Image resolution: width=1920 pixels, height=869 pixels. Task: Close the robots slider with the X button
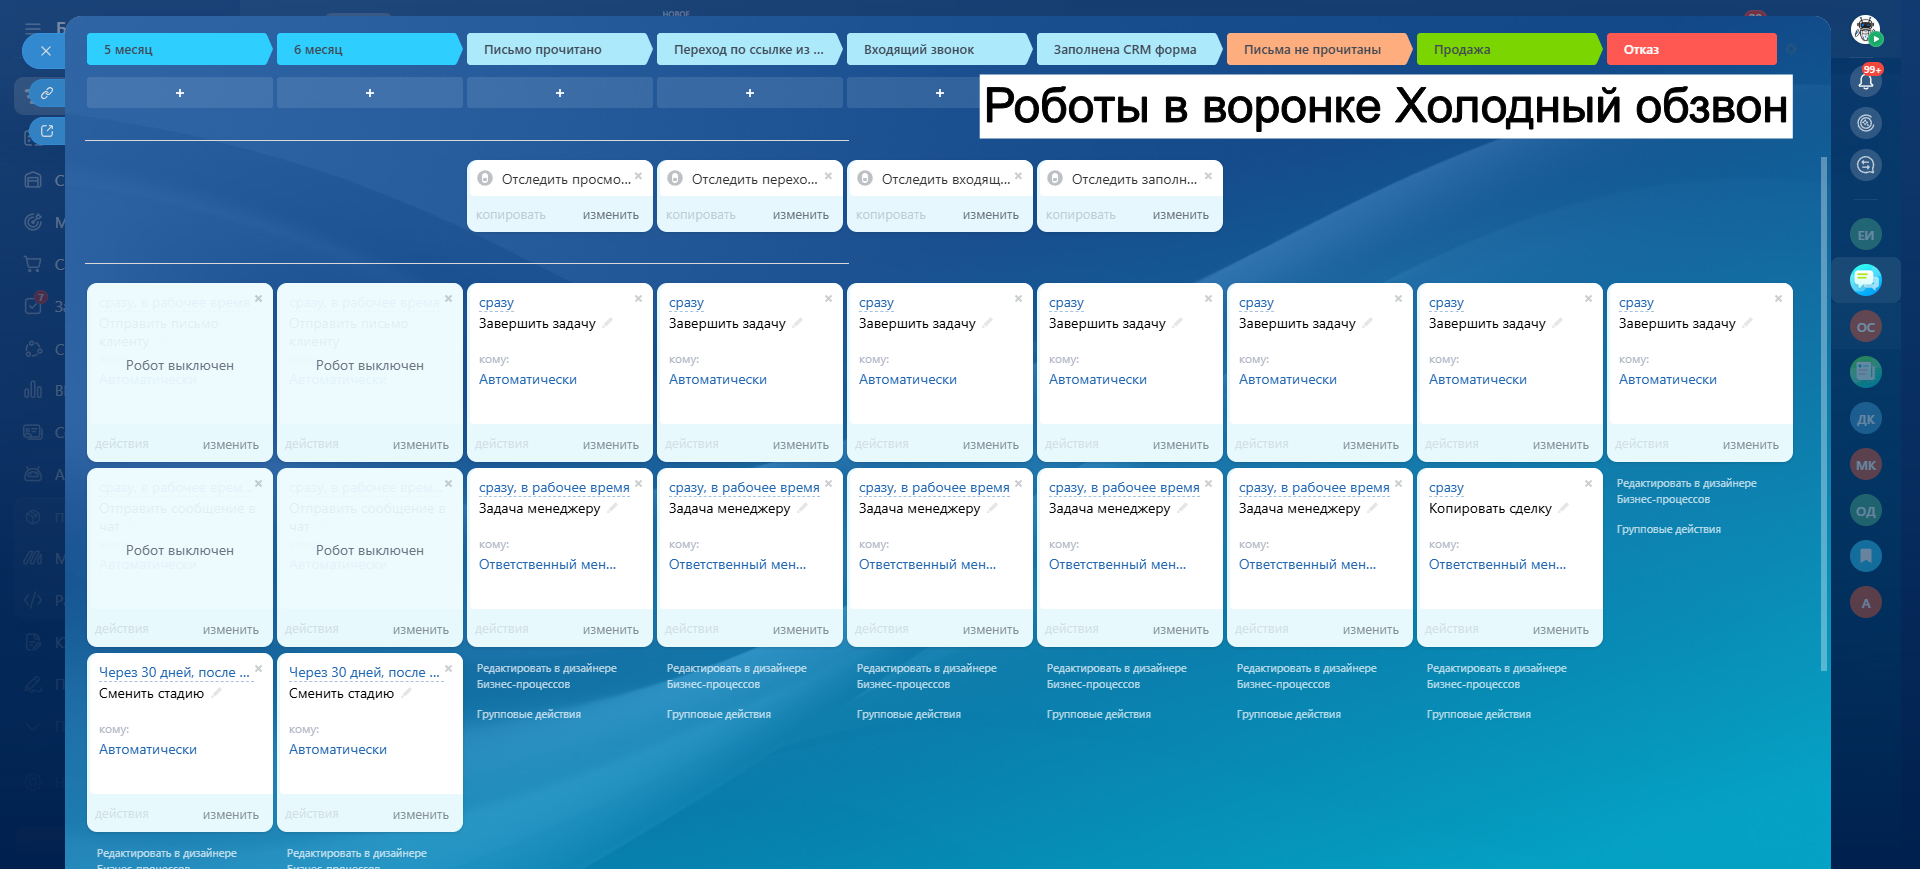point(45,51)
